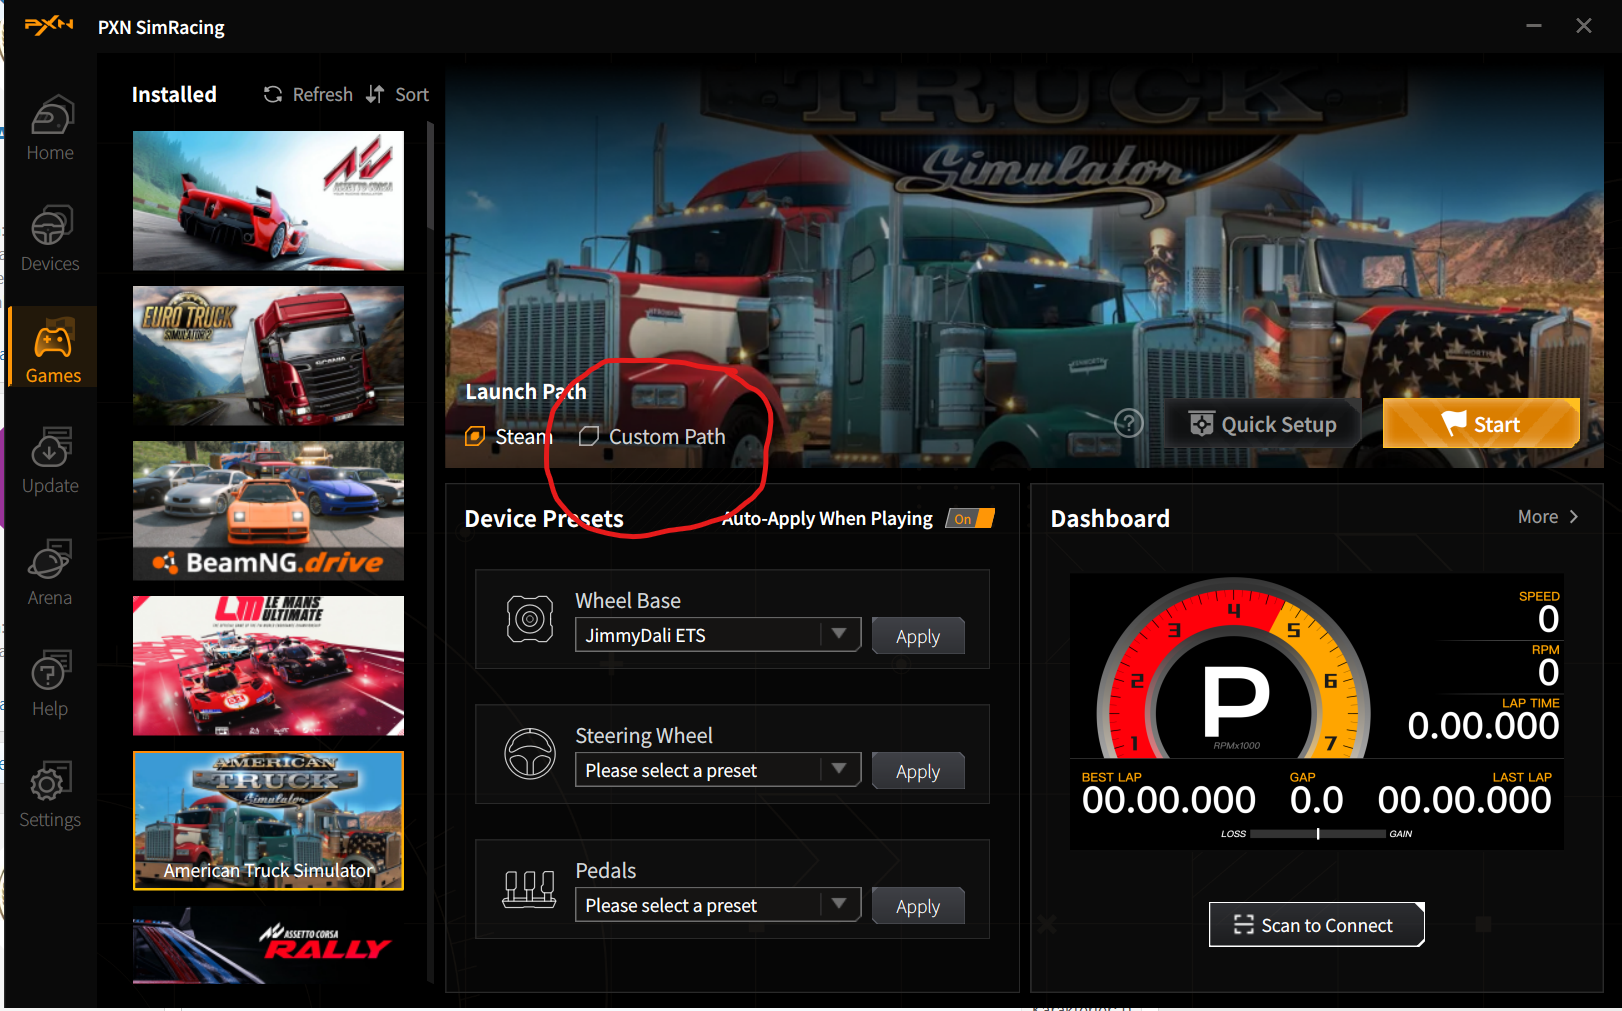Click the Wheel Base device icon

(530, 619)
